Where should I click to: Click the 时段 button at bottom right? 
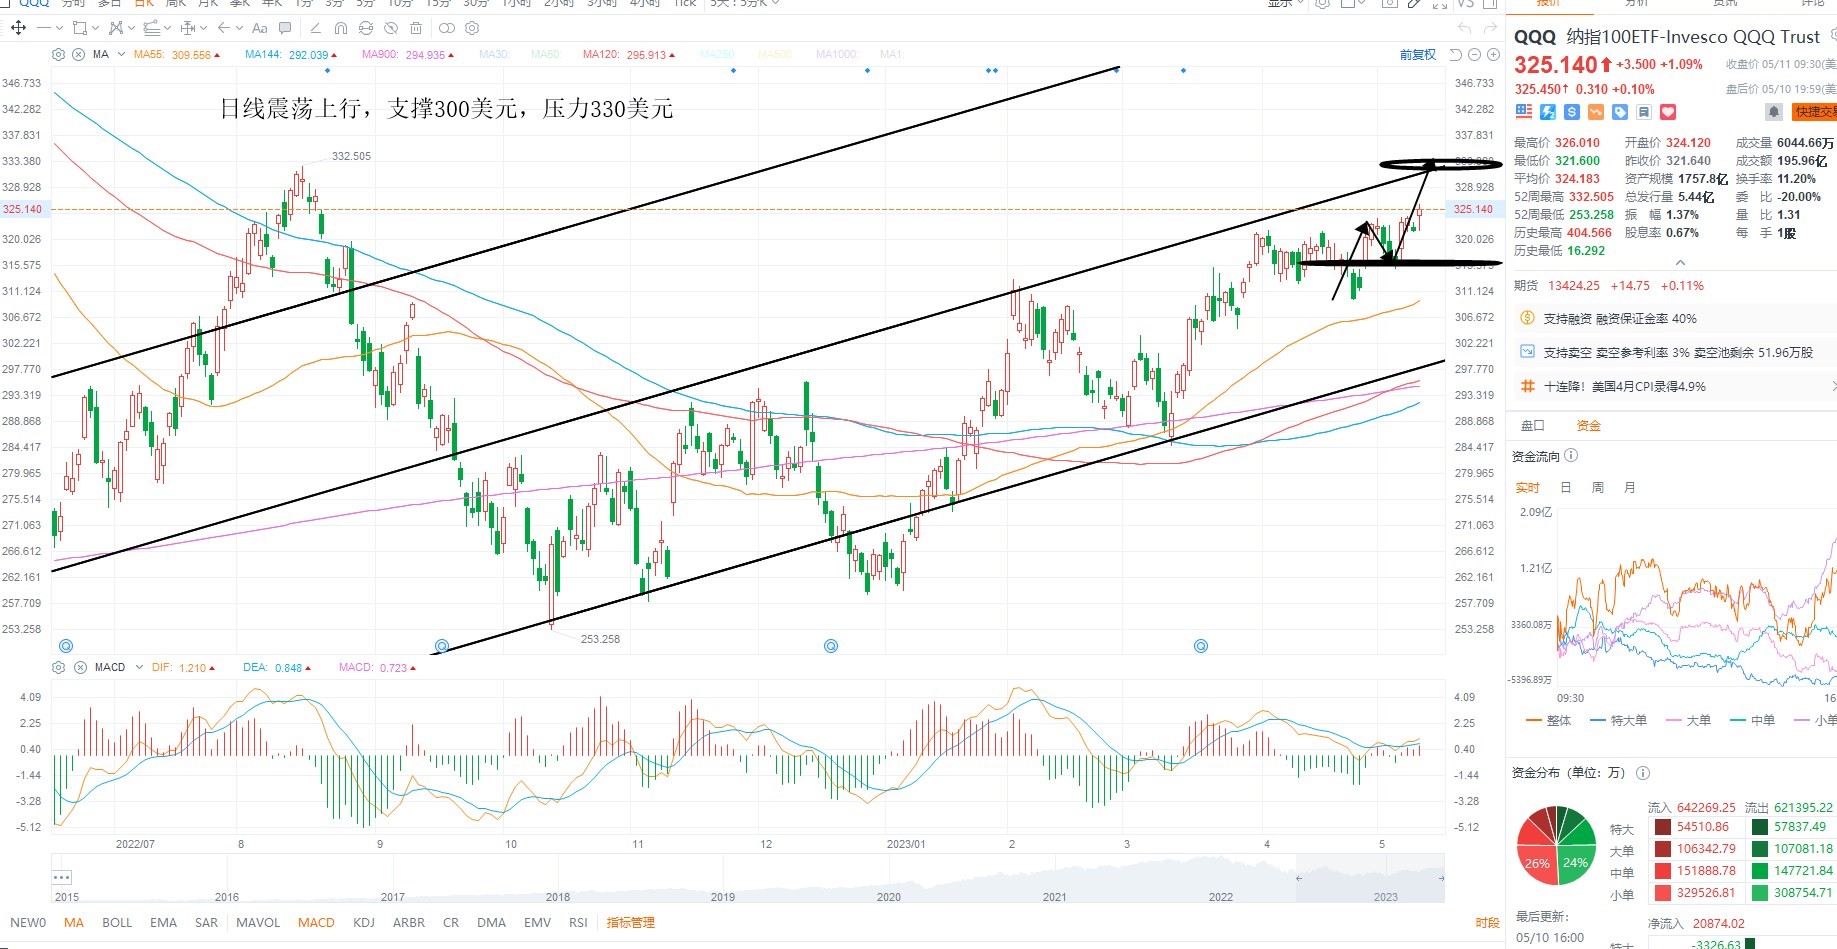[1487, 922]
